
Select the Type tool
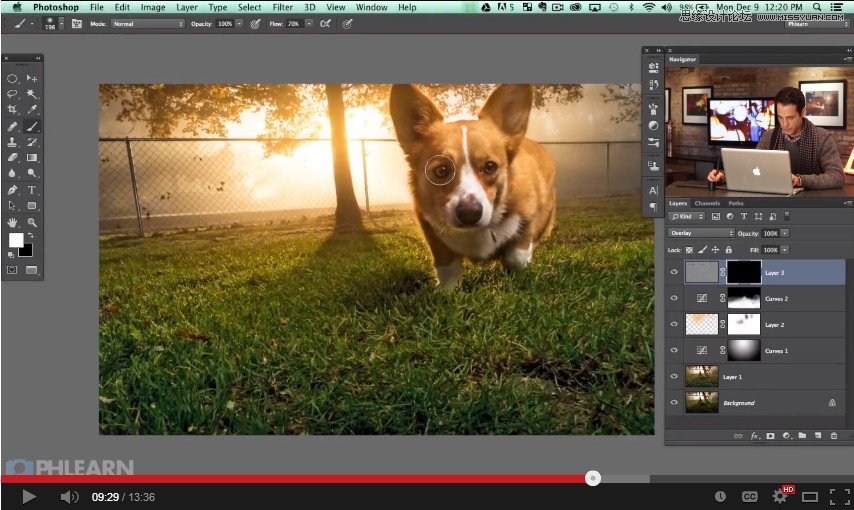(x=32, y=190)
